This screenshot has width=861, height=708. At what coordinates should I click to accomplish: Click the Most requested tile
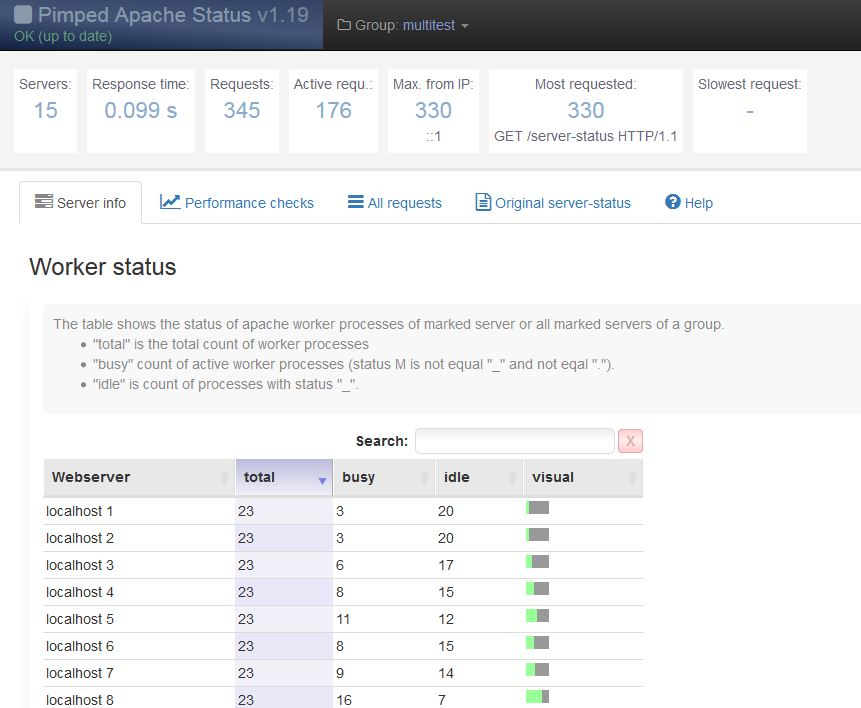(x=586, y=110)
